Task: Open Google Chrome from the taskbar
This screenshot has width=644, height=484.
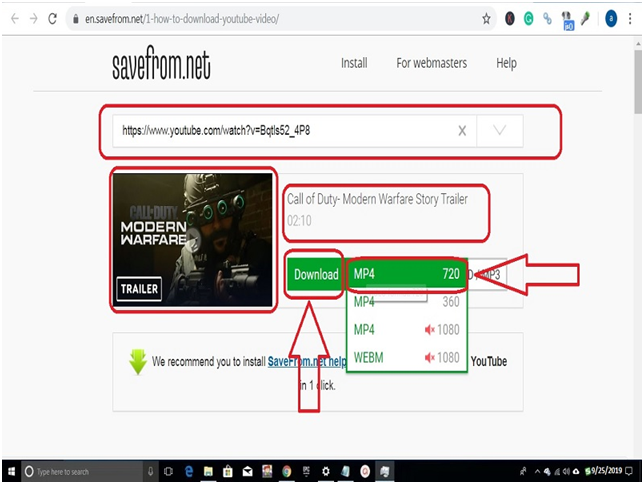Action: [286, 472]
